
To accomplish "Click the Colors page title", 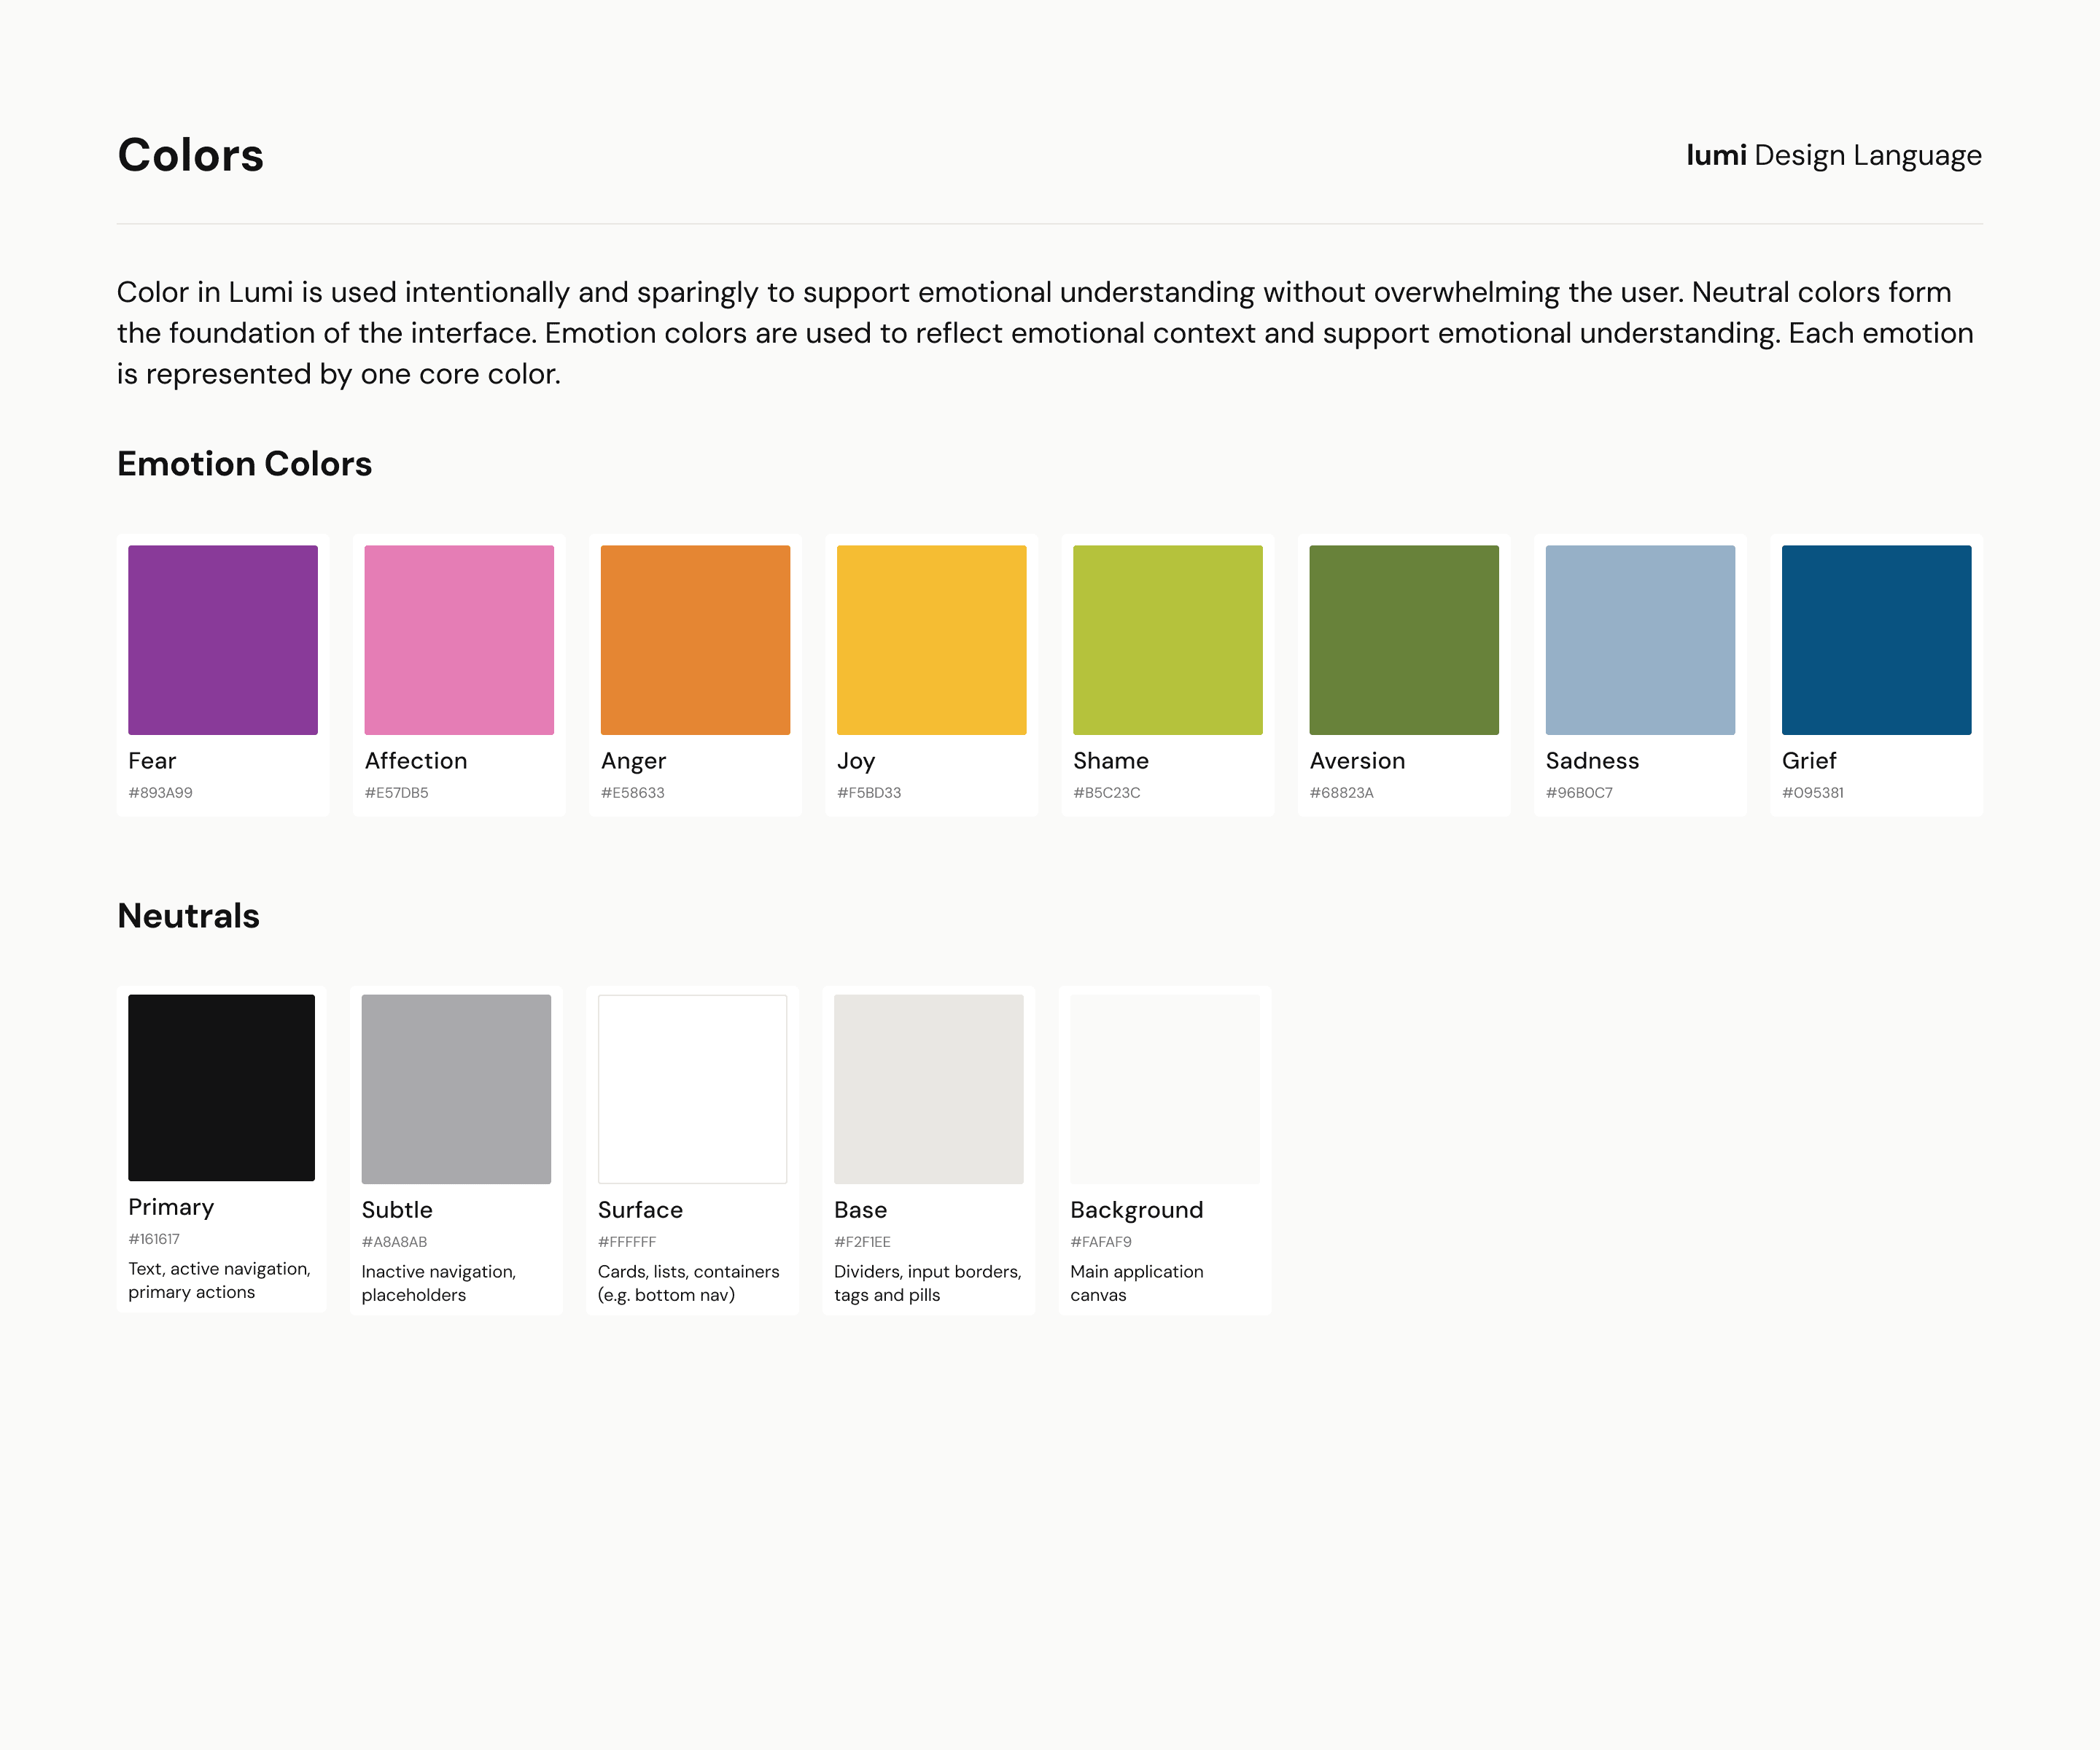I will (x=190, y=155).
